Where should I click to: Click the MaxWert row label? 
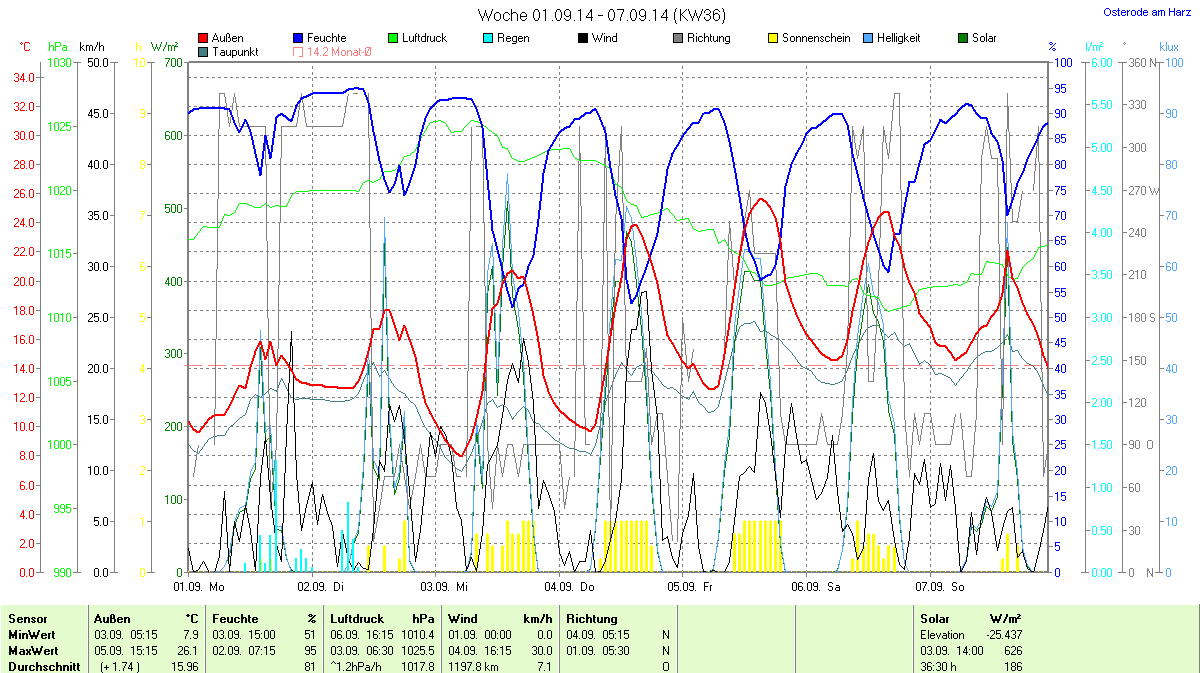coord(31,651)
